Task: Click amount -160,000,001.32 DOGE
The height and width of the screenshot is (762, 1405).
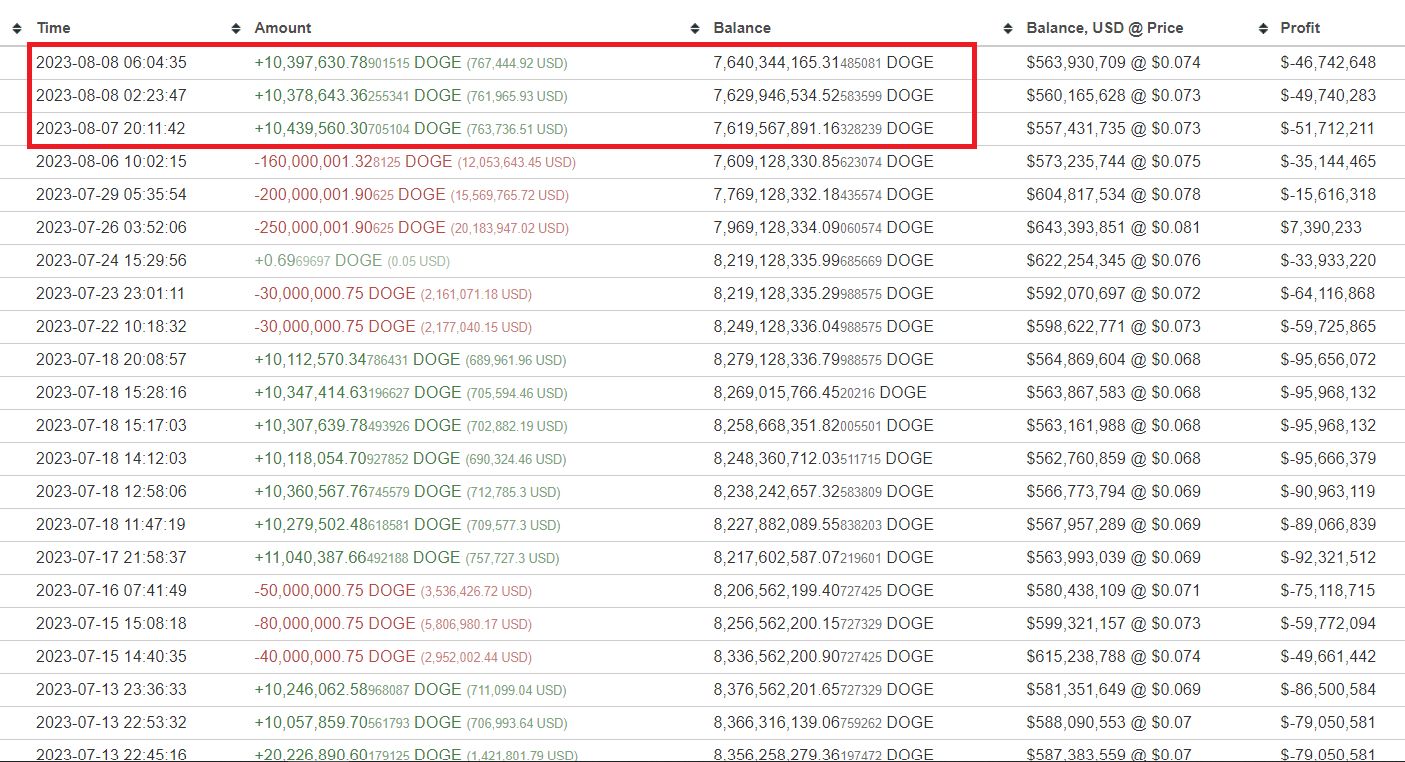Action: (353, 161)
